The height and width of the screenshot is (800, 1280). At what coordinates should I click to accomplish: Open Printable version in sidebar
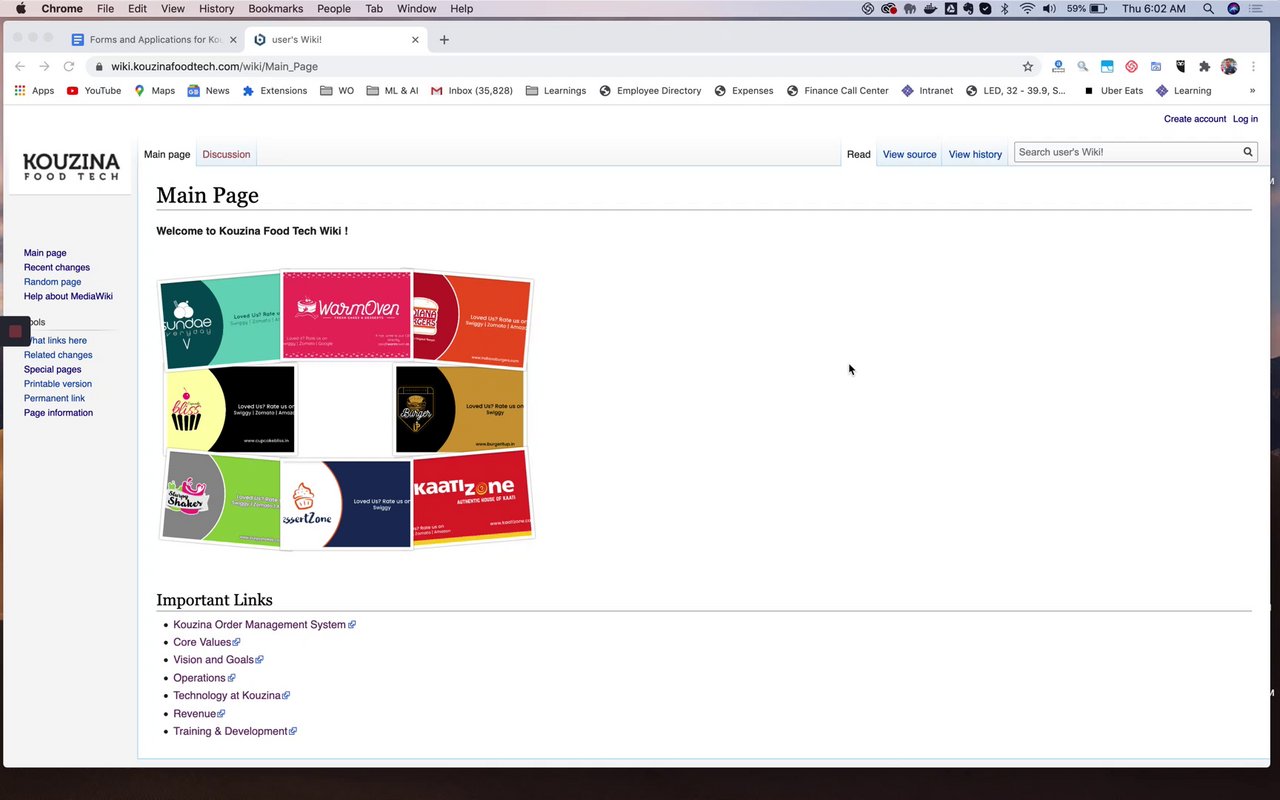click(58, 383)
